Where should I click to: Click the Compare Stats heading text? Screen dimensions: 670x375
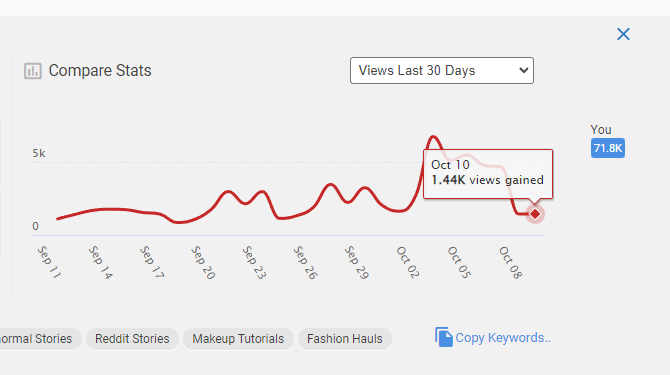tap(100, 70)
